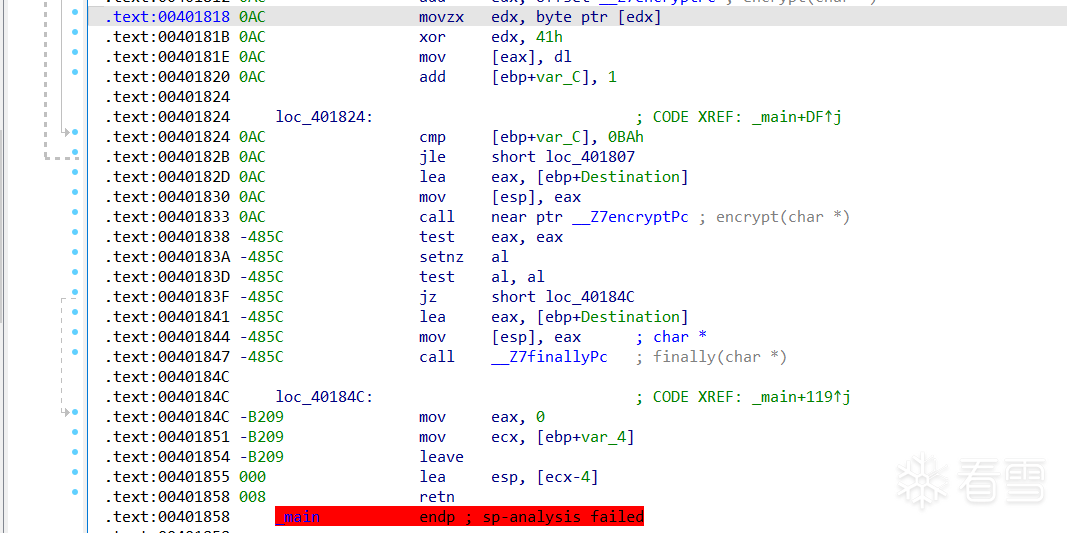Select the 0BAh constant in cmp
1067x533 pixels.
pyautogui.click(x=626, y=137)
